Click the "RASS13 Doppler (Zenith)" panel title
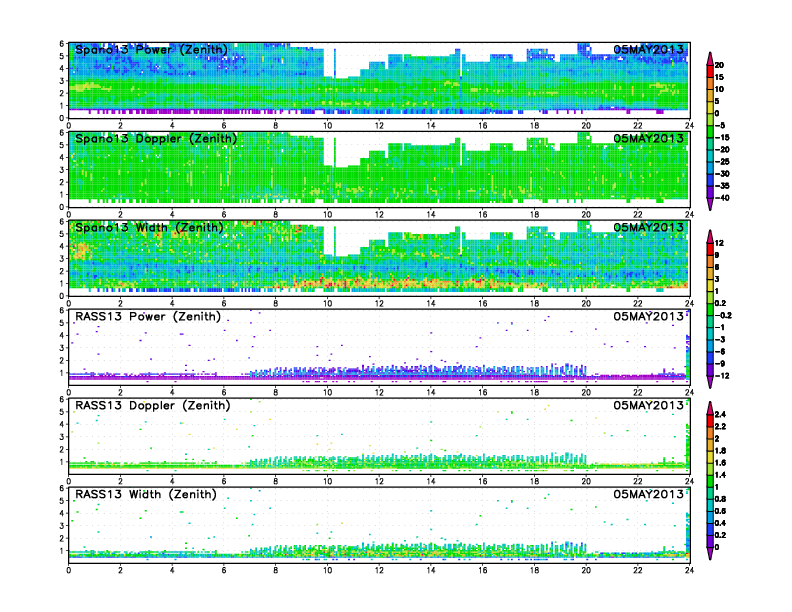The image size is (792, 612). [x=153, y=405]
